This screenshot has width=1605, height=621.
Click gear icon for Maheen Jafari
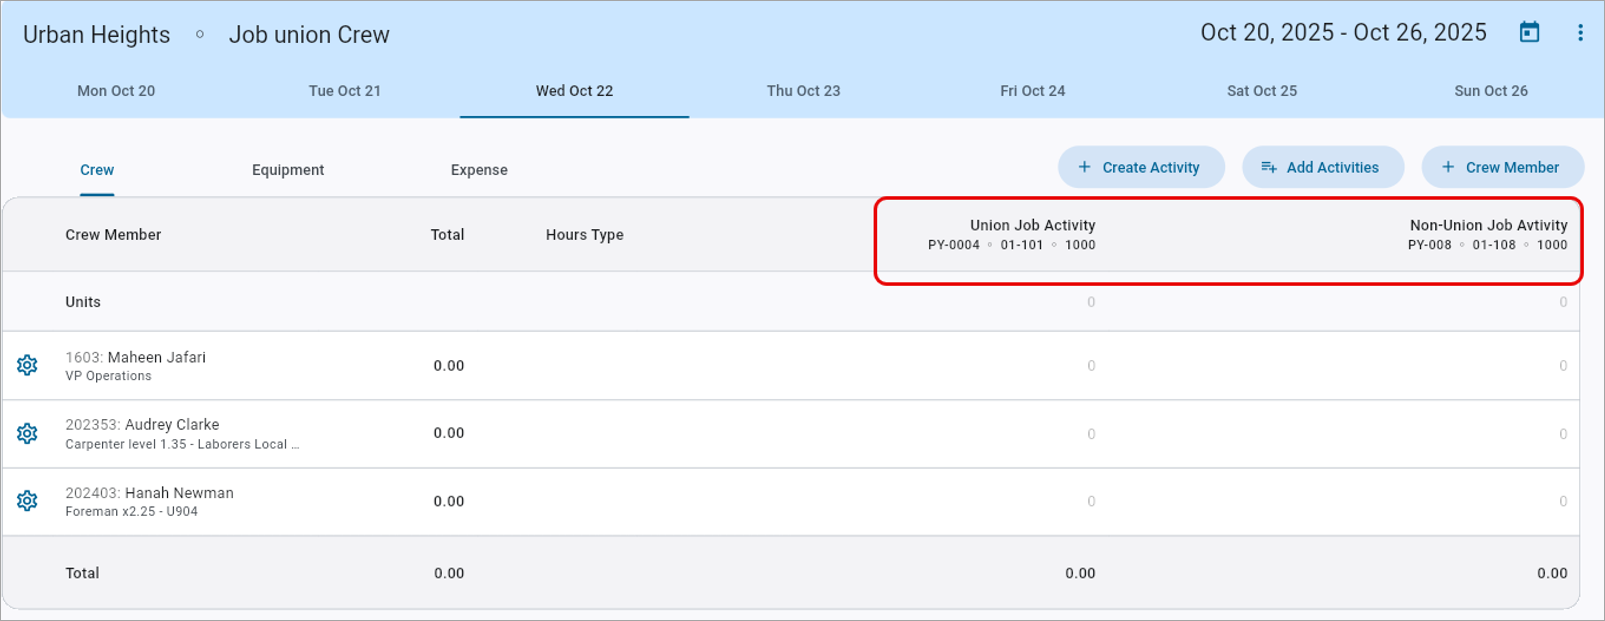click(x=27, y=366)
